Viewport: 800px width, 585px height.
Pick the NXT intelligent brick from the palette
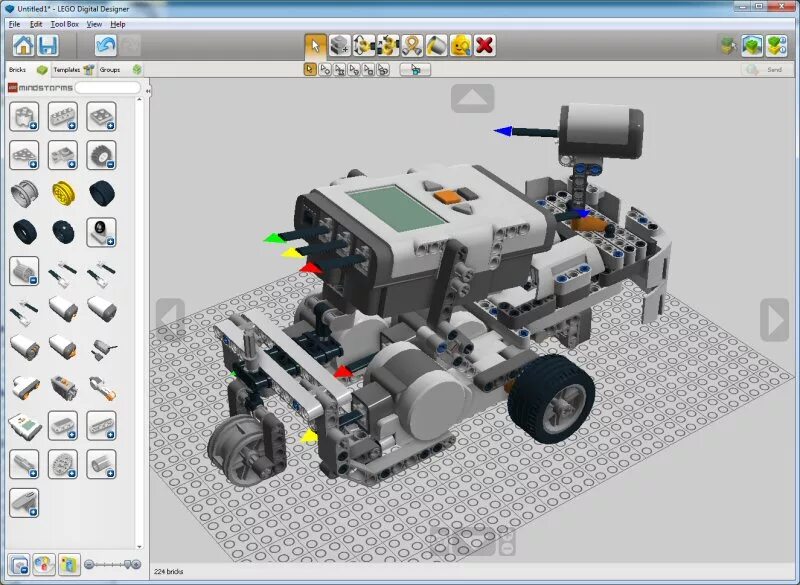pos(24,426)
